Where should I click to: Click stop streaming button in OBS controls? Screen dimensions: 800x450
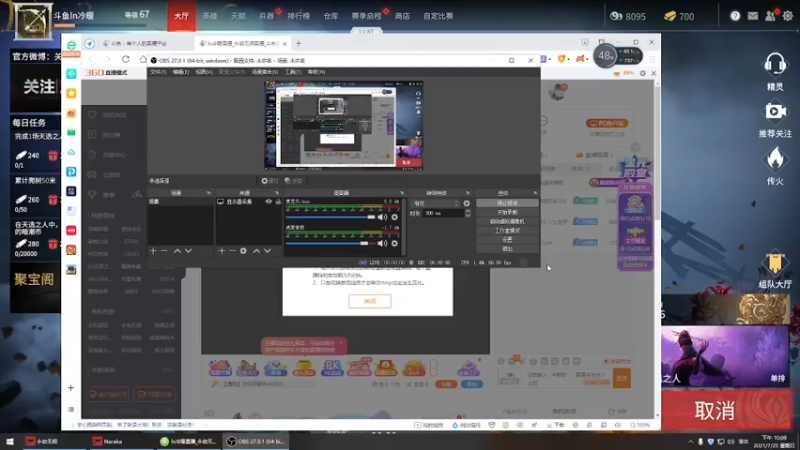pos(507,203)
